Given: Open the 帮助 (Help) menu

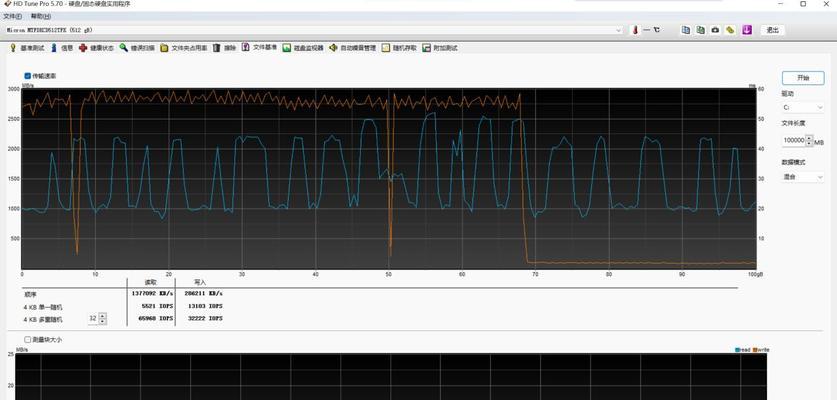Looking at the screenshot, I should coord(41,17).
